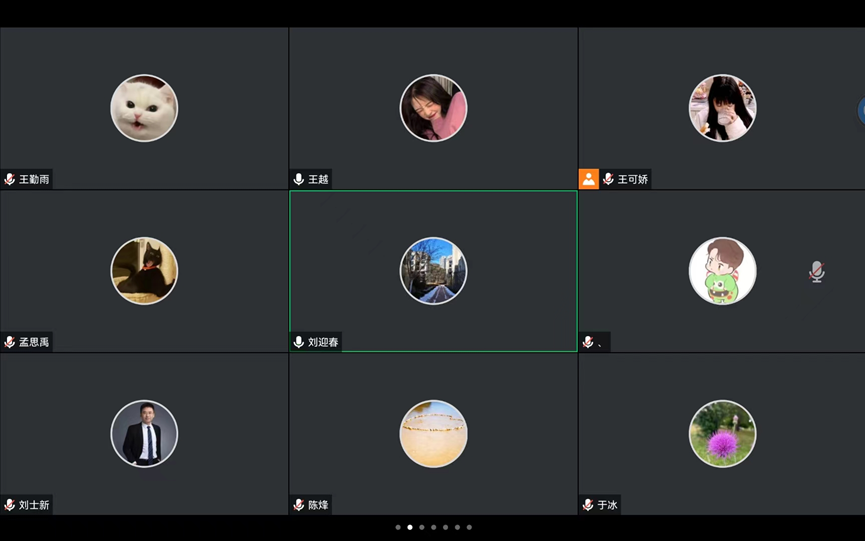This screenshot has height=541, width=865.
Task: Select the purple thistle flower avatar of 于冰
Action: tap(722, 434)
